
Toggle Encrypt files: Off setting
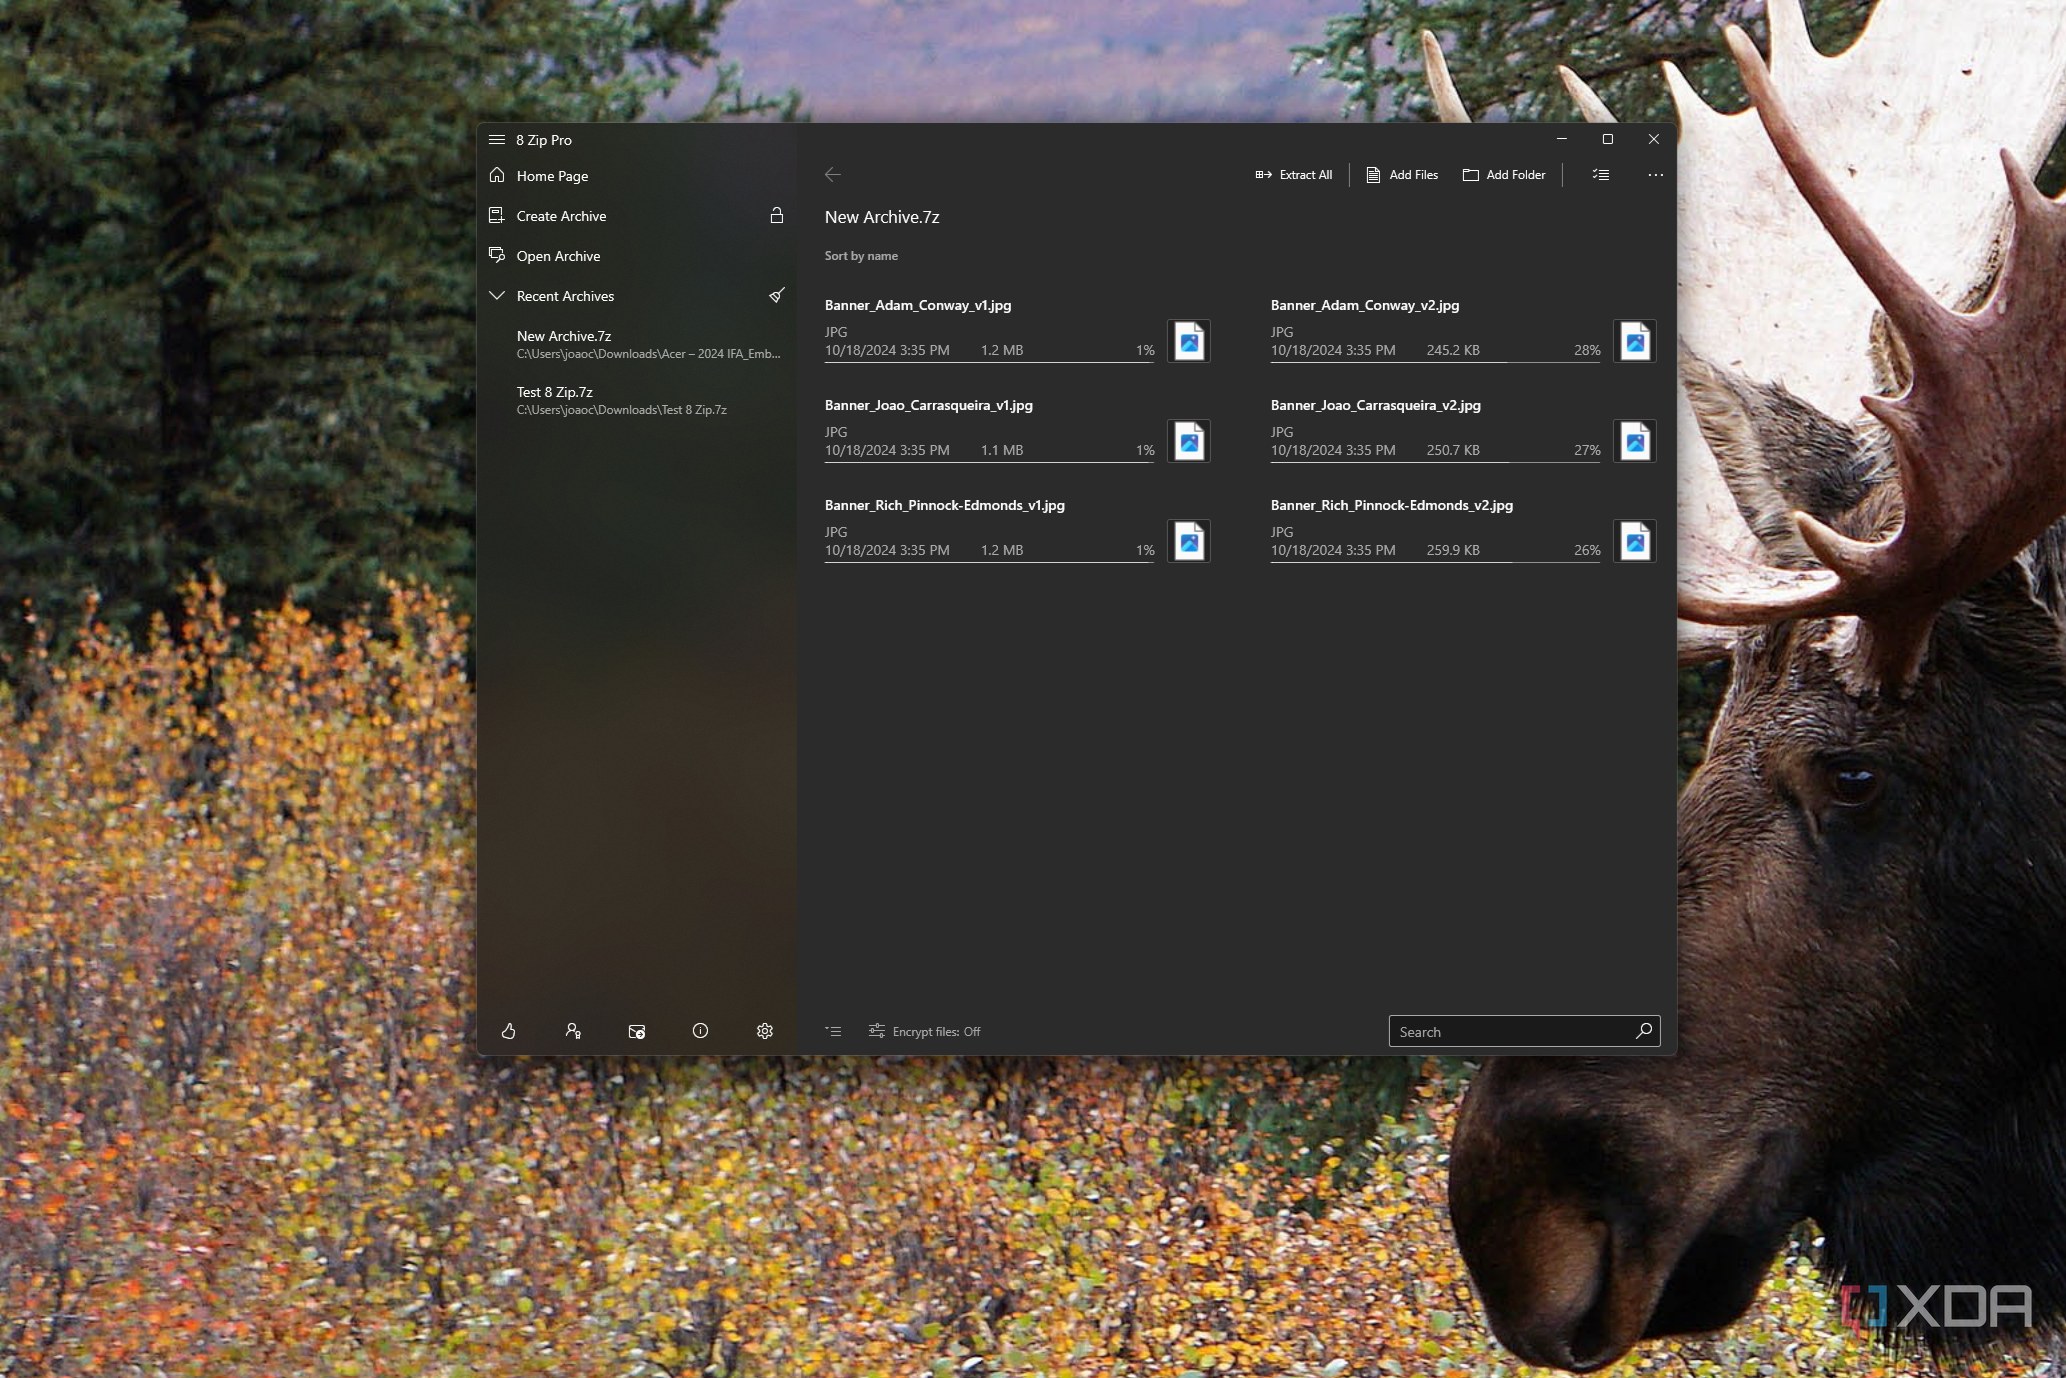pos(925,1031)
